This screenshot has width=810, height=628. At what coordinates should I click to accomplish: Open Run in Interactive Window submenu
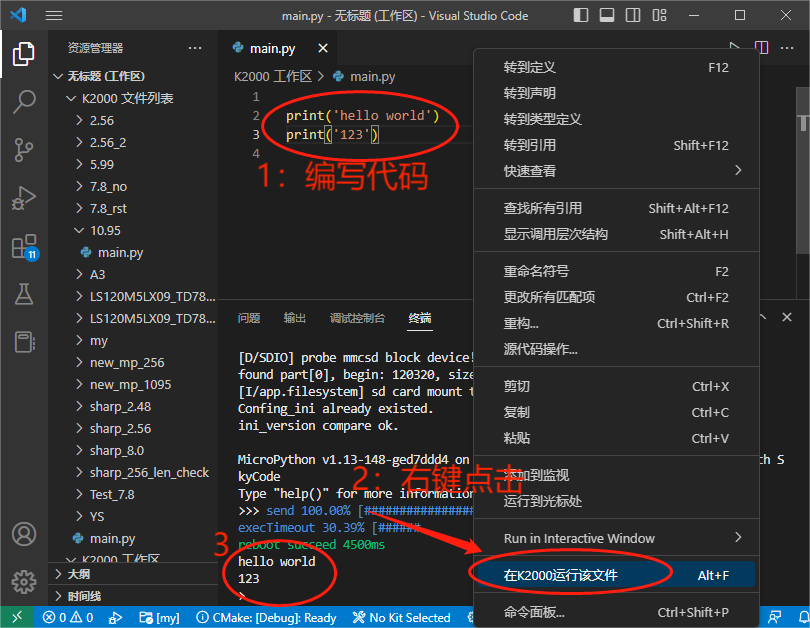[x=616, y=538]
